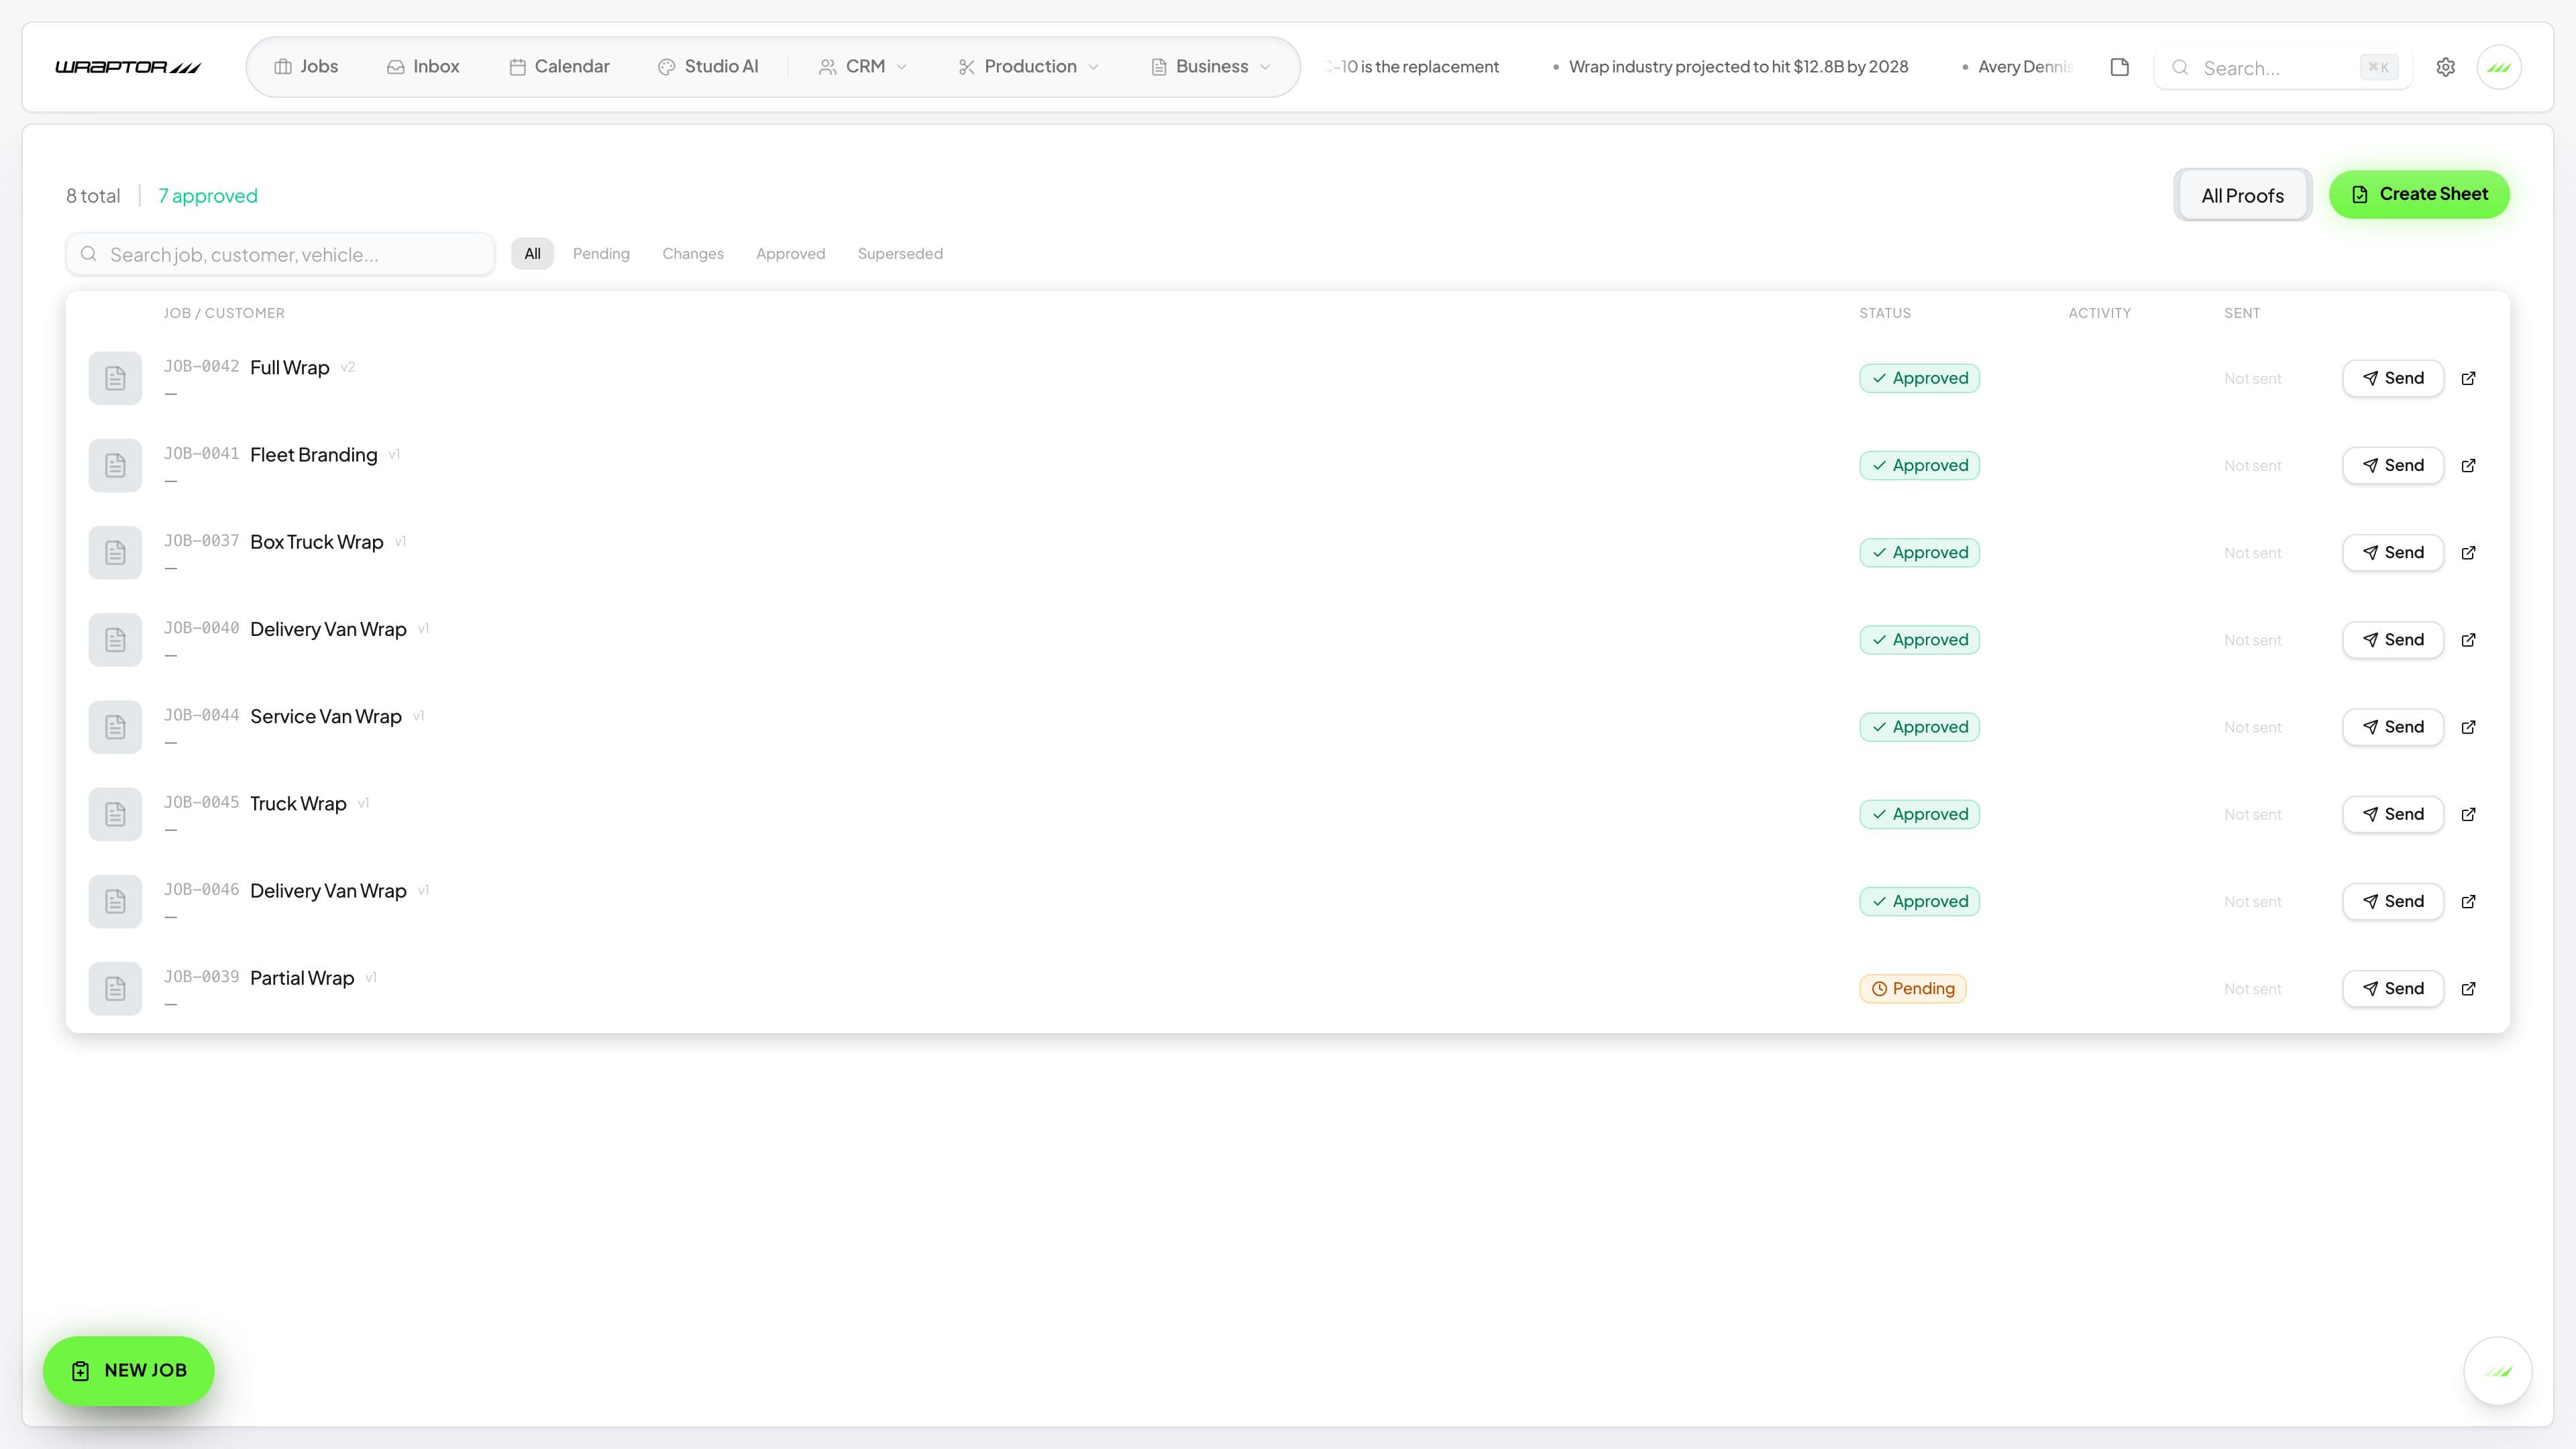Open JOB-0042 proof in new window

click(2468, 378)
